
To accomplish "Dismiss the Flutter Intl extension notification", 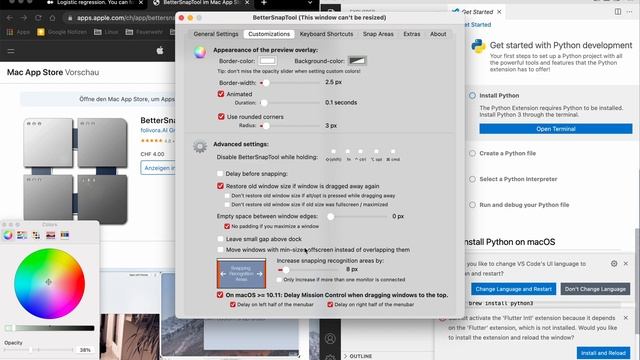I will pos(626,318).
